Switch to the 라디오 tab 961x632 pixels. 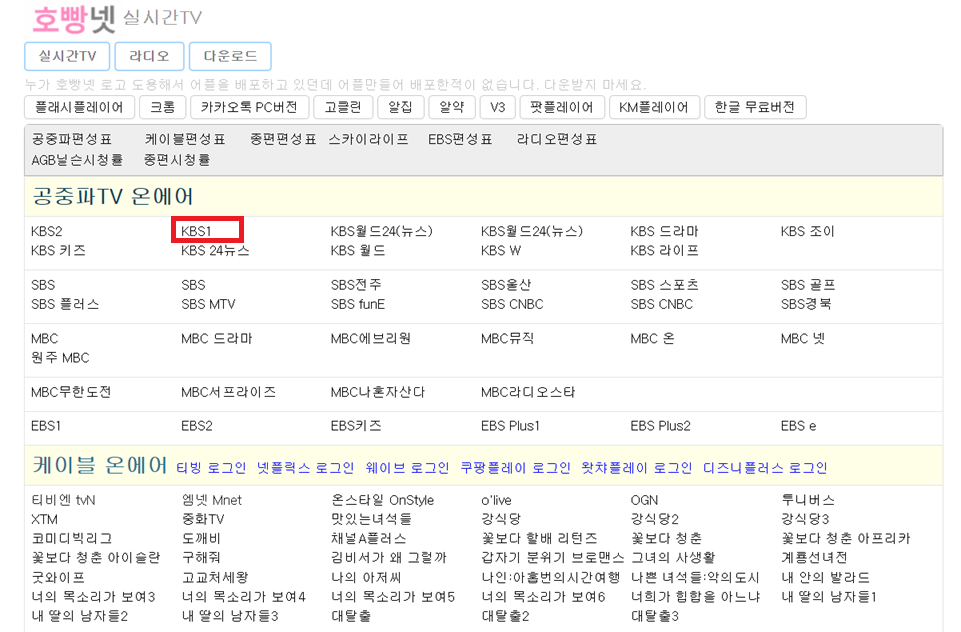coord(147,57)
